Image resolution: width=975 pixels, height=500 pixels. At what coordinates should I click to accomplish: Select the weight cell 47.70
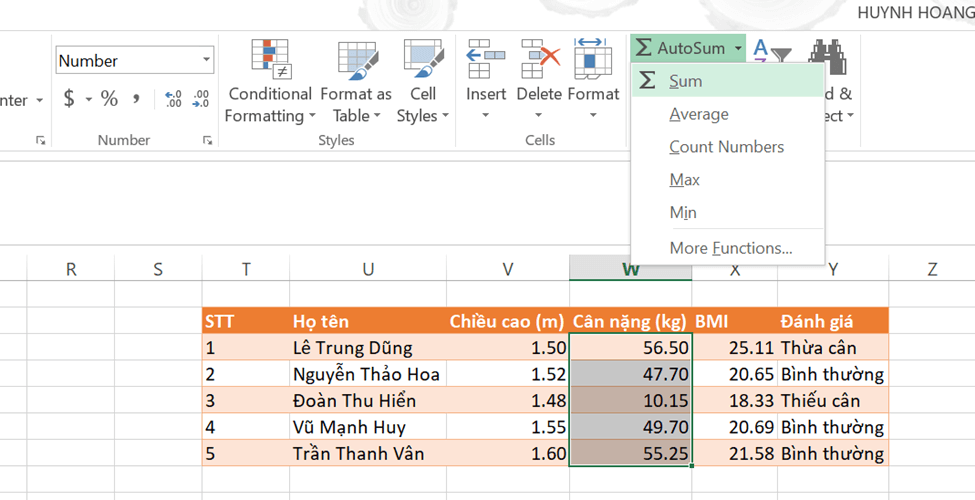pos(631,374)
